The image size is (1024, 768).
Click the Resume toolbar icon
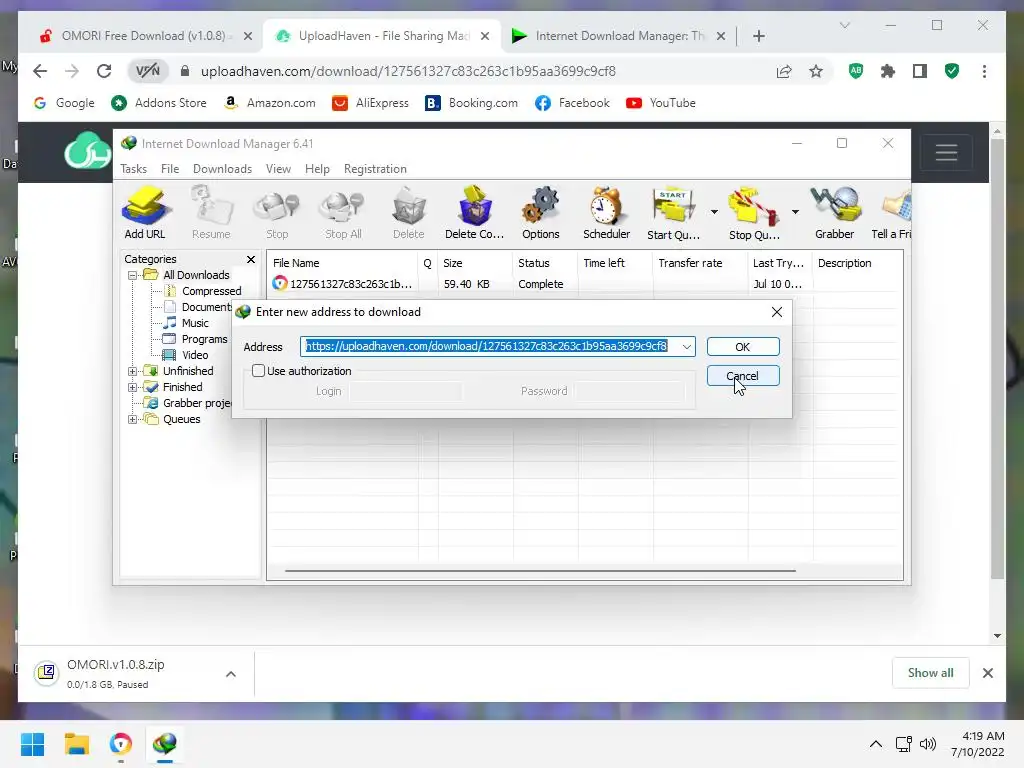click(211, 212)
